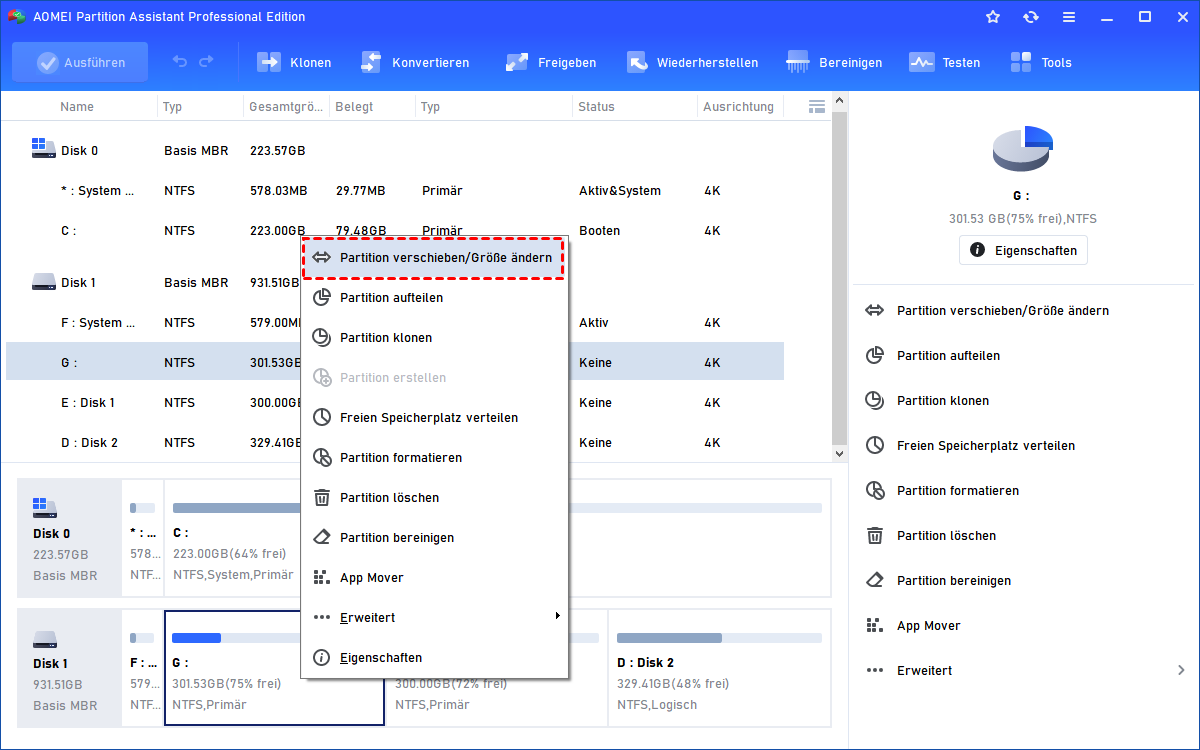Click the Ausführen apply button
The height and width of the screenshot is (750, 1200).
80,62
